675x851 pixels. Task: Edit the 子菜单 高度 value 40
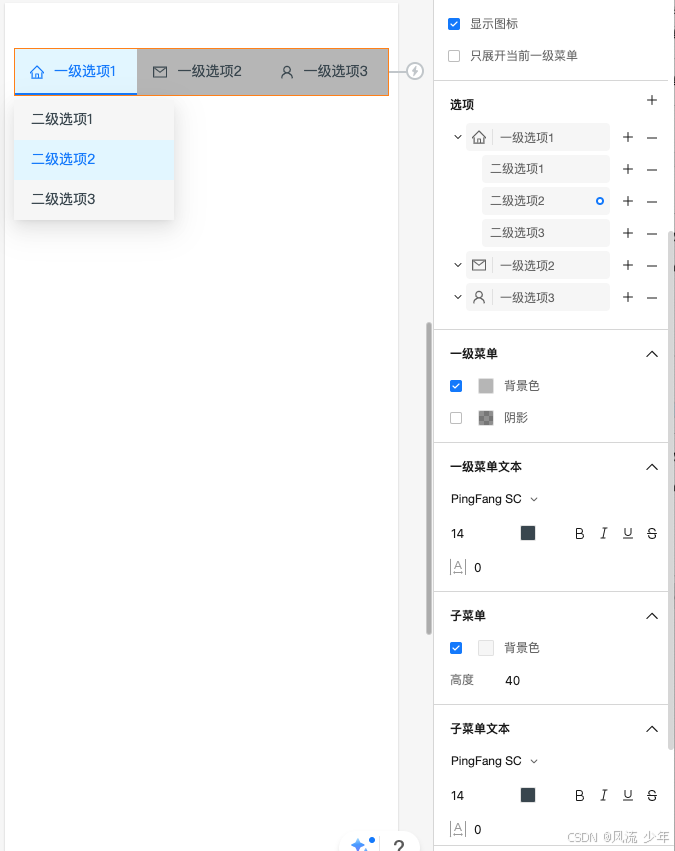point(513,681)
